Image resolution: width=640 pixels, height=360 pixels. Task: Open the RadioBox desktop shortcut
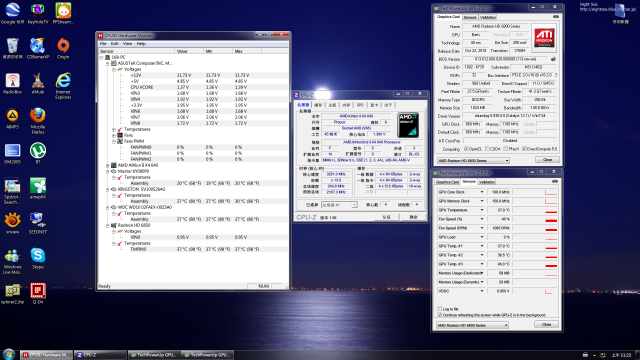(x=12, y=83)
